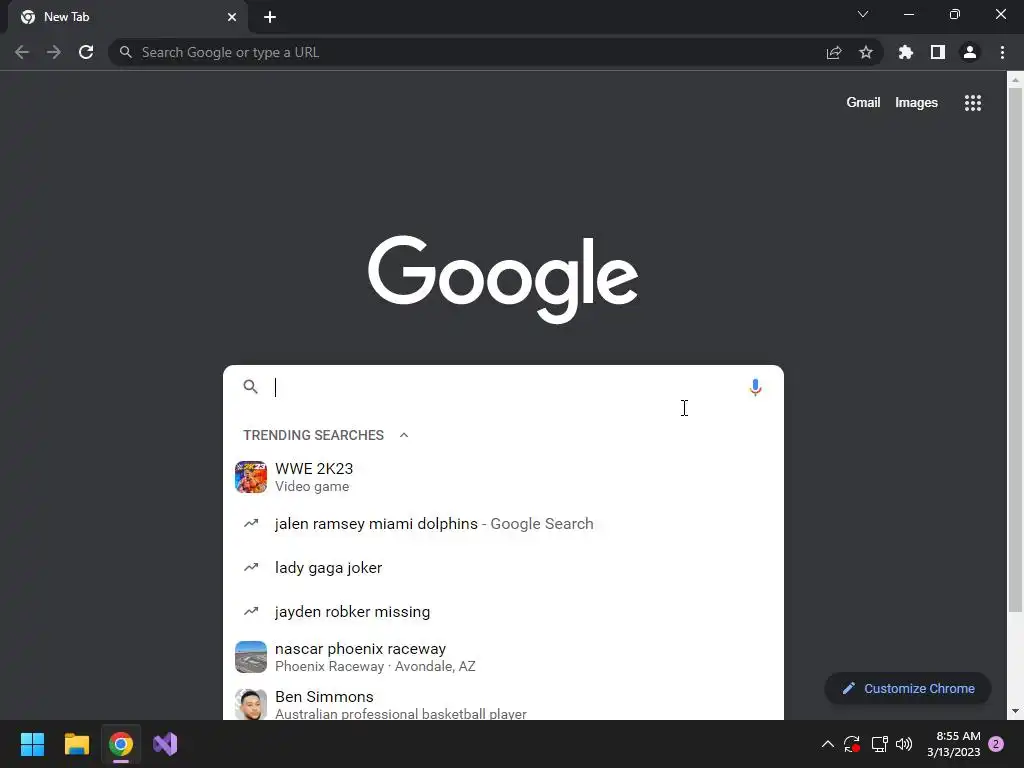Viewport: 1024px width, 768px height.
Task: Click the Chrome taskbar icon
Action: (121, 744)
